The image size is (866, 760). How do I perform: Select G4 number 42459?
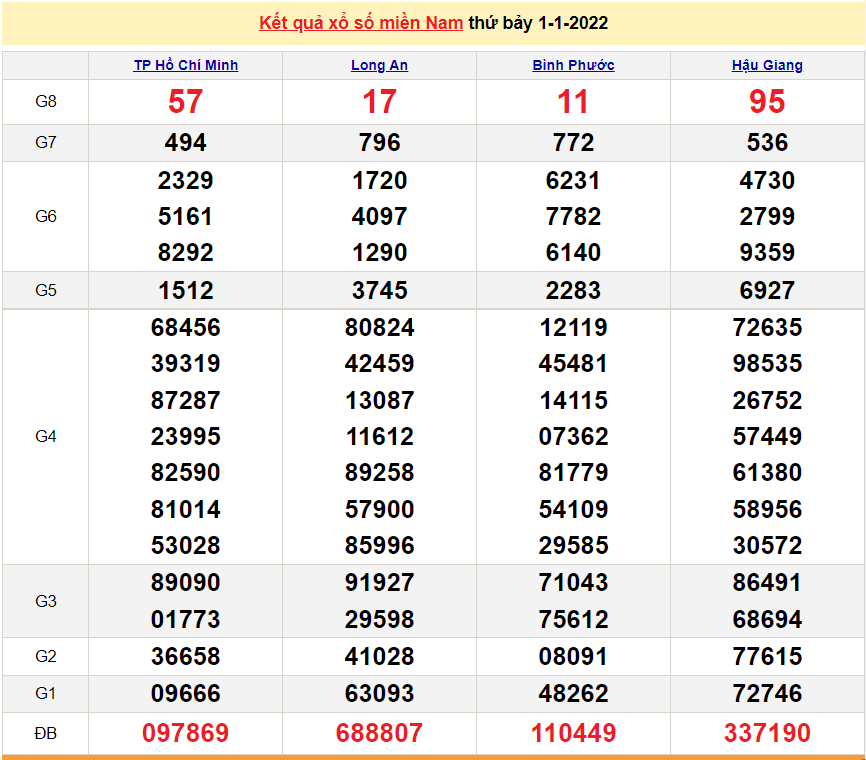pyautogui.click(x=379, y=363)
